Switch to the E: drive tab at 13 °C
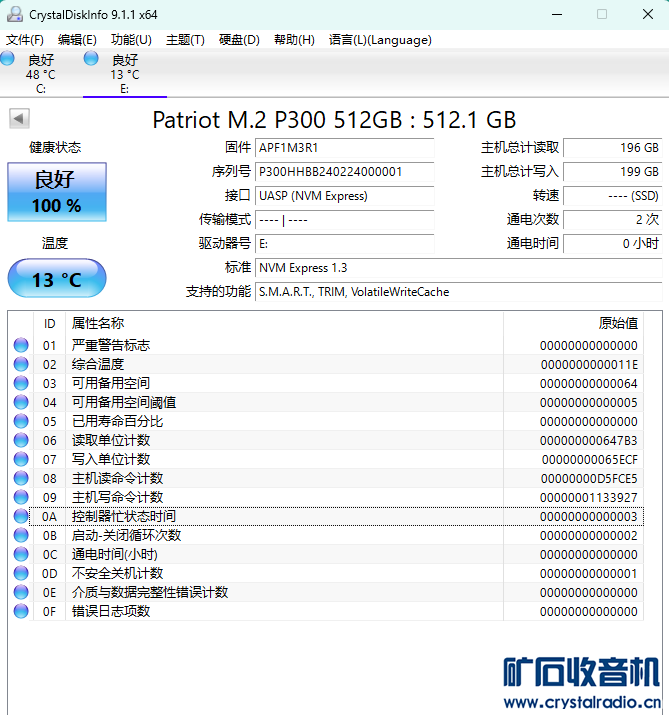Viewport: 669px width, 715px height. point(125,73)
